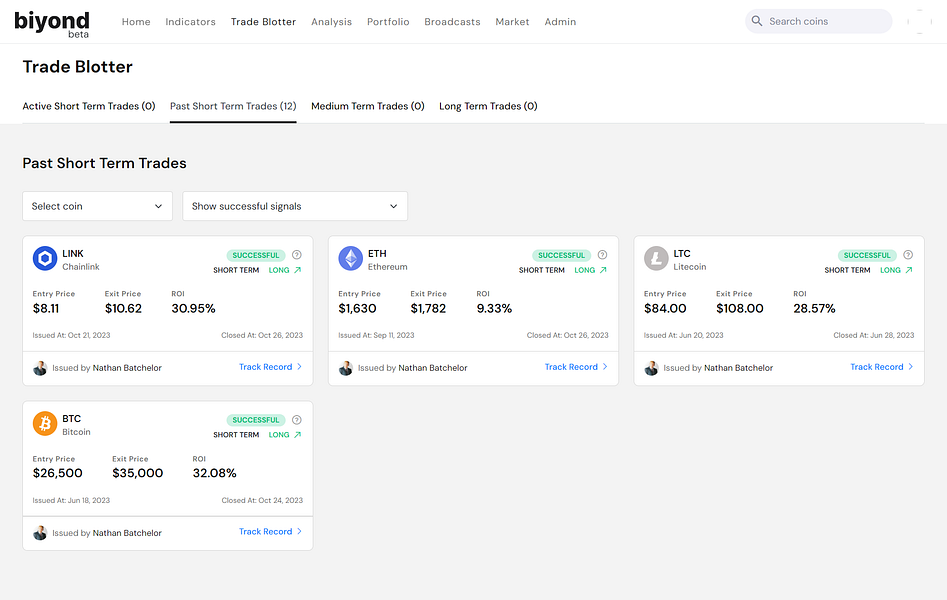The image size is (947, 600).
Task: Click Nathan Batchelor avatar on ETH card
Action: click(346, 368)
